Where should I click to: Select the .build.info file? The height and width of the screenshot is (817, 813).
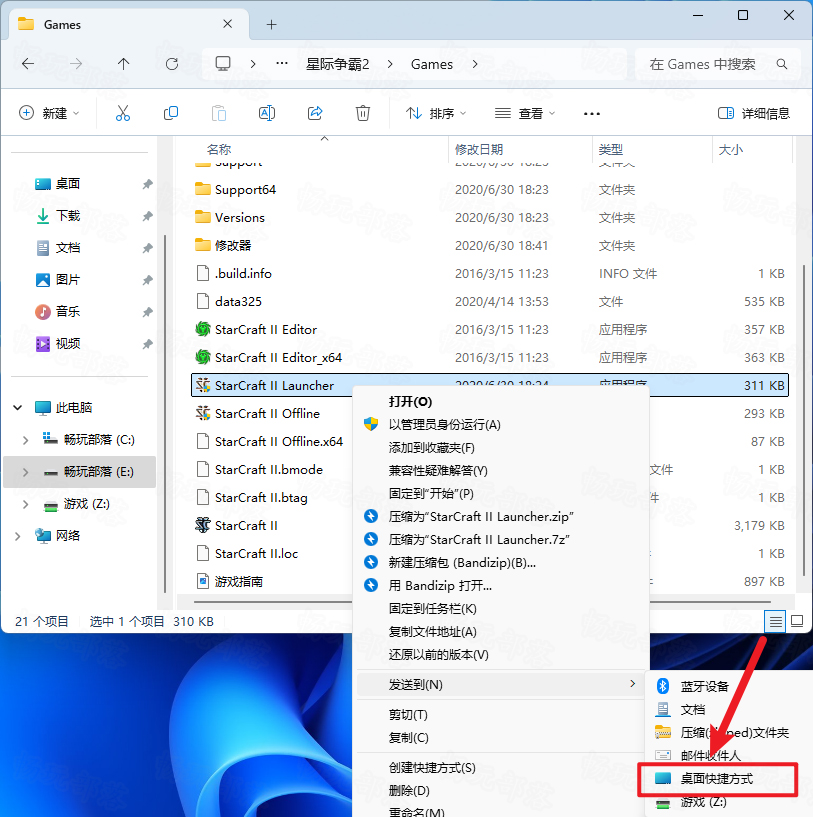243,274
